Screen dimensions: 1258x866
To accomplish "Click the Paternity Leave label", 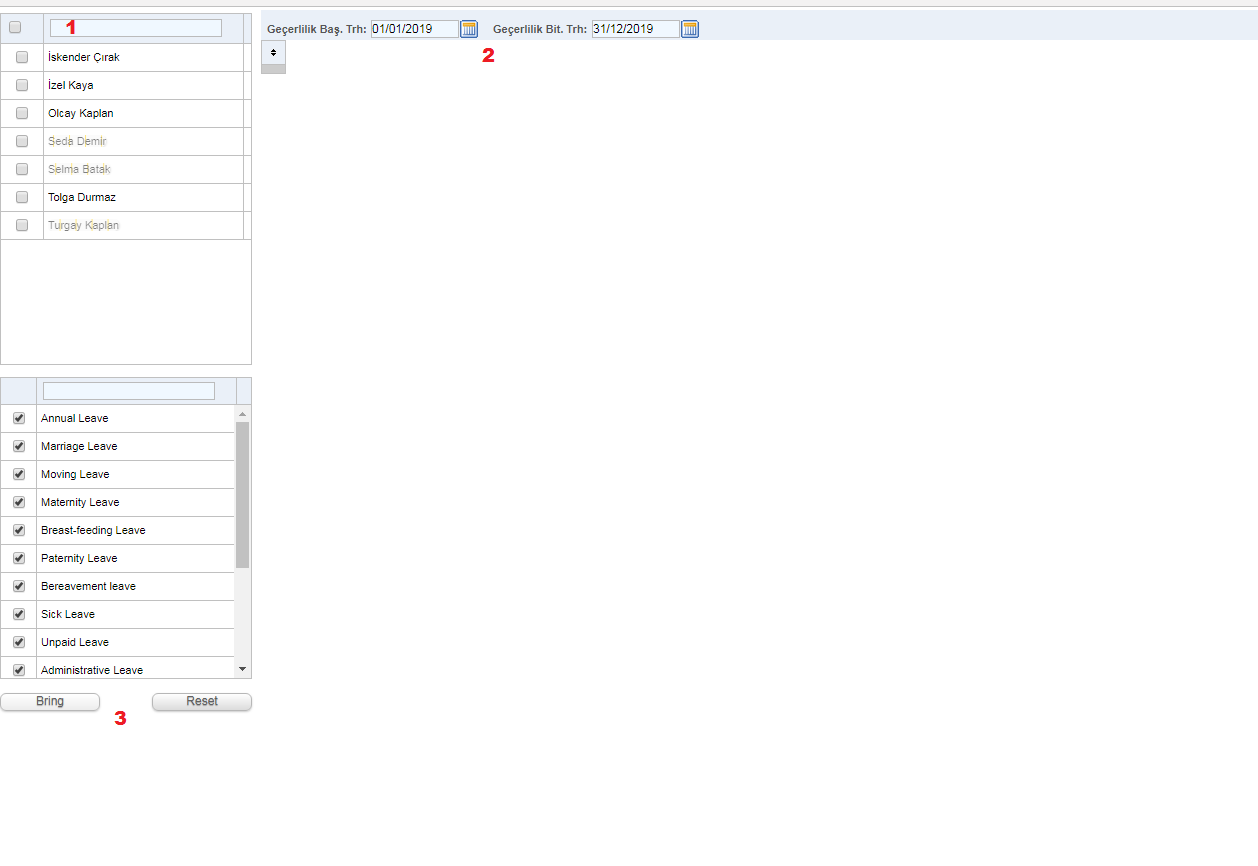I will (79, 558).
